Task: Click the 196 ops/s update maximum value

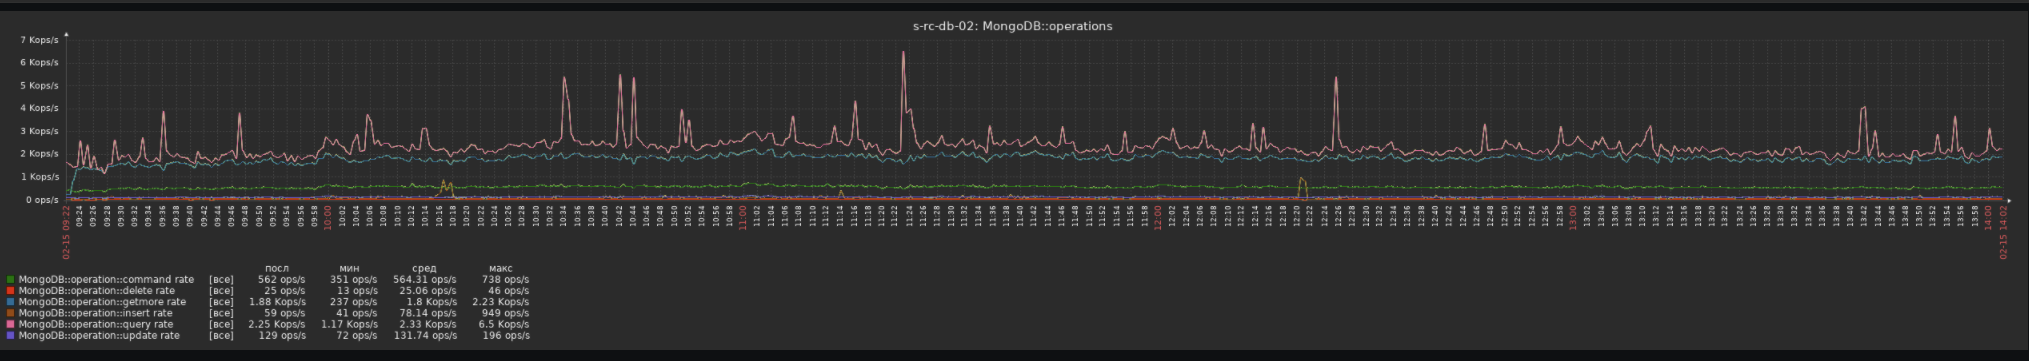Action: pos(505,336)
